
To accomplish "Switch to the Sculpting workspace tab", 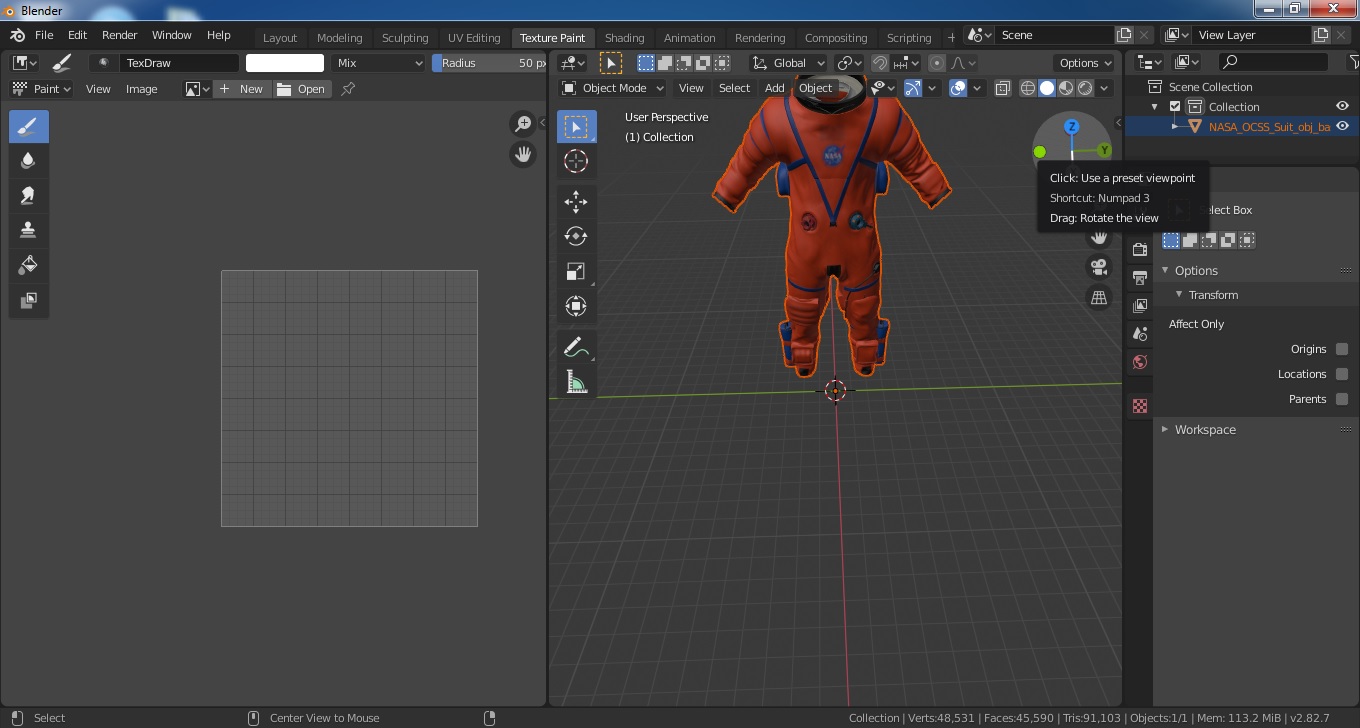I will pos(405,38).
